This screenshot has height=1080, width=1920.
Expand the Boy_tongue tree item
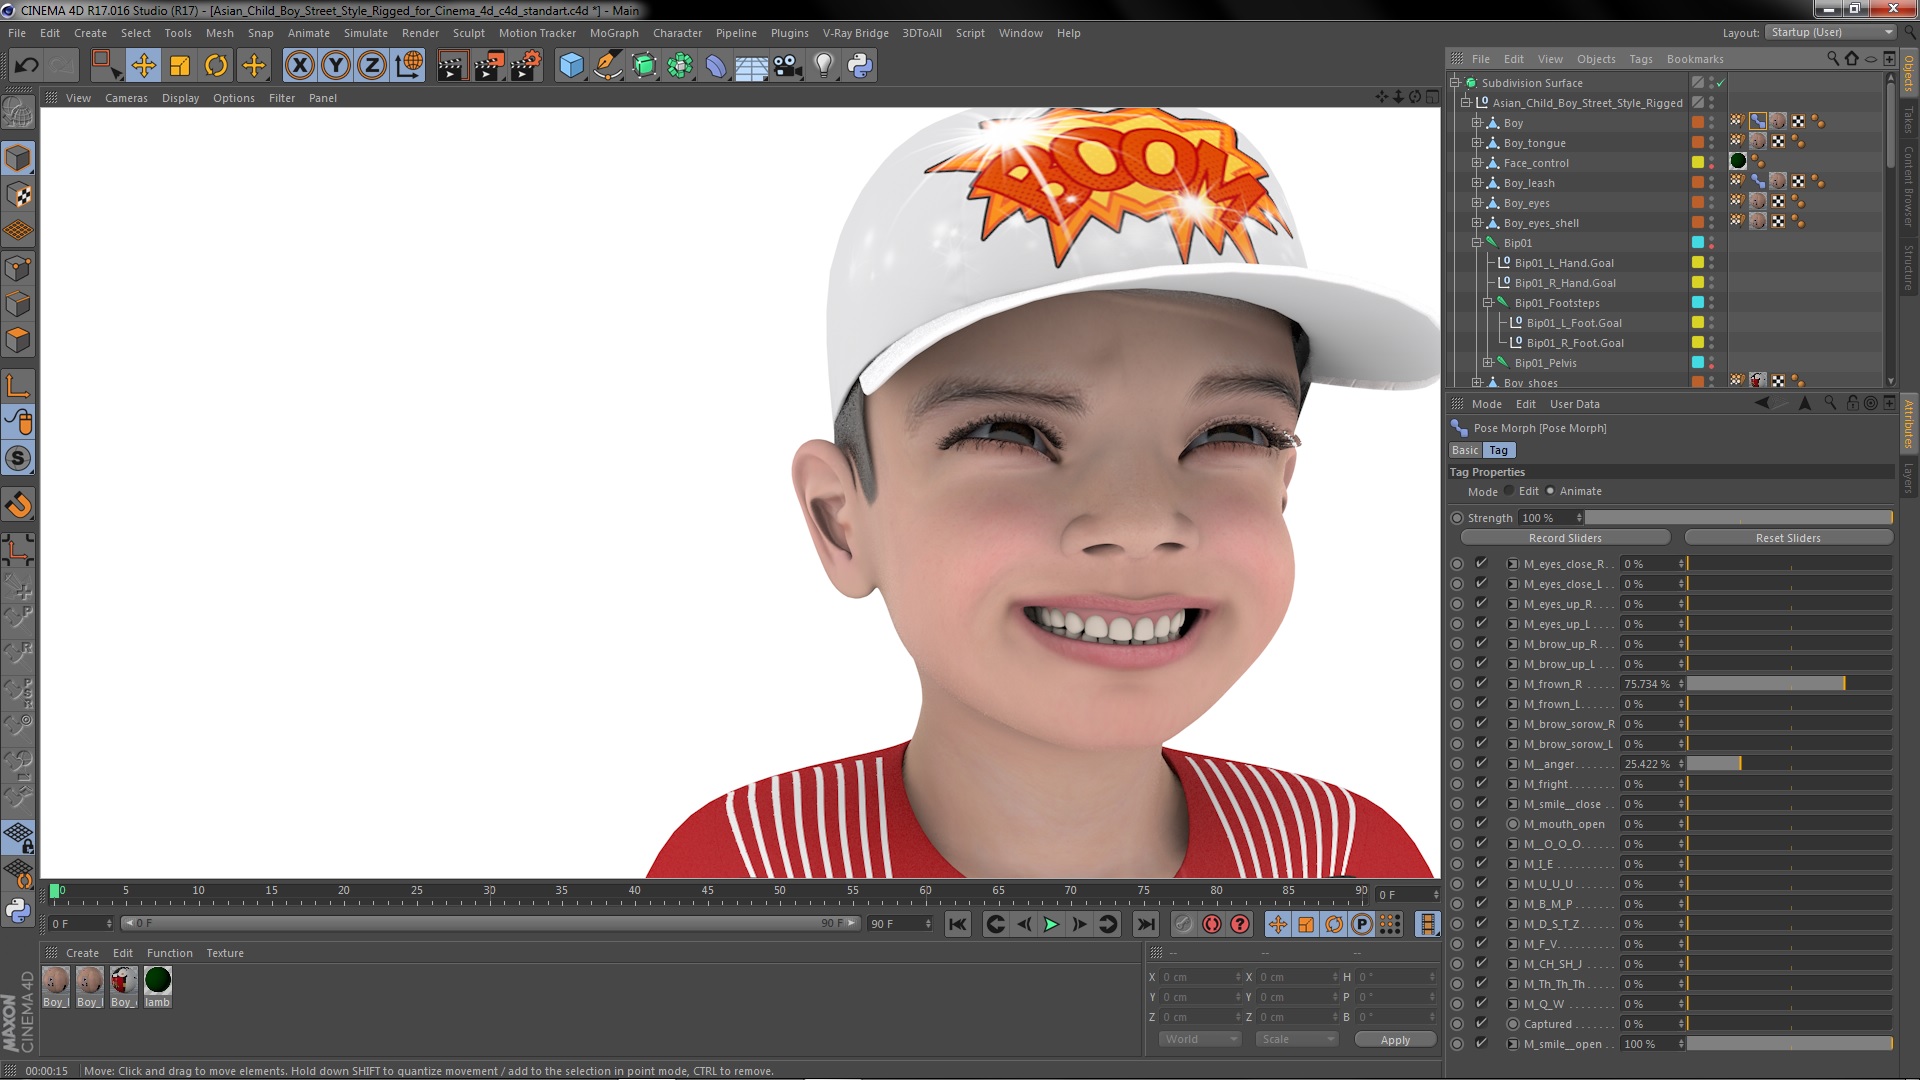pos(1476,143)
